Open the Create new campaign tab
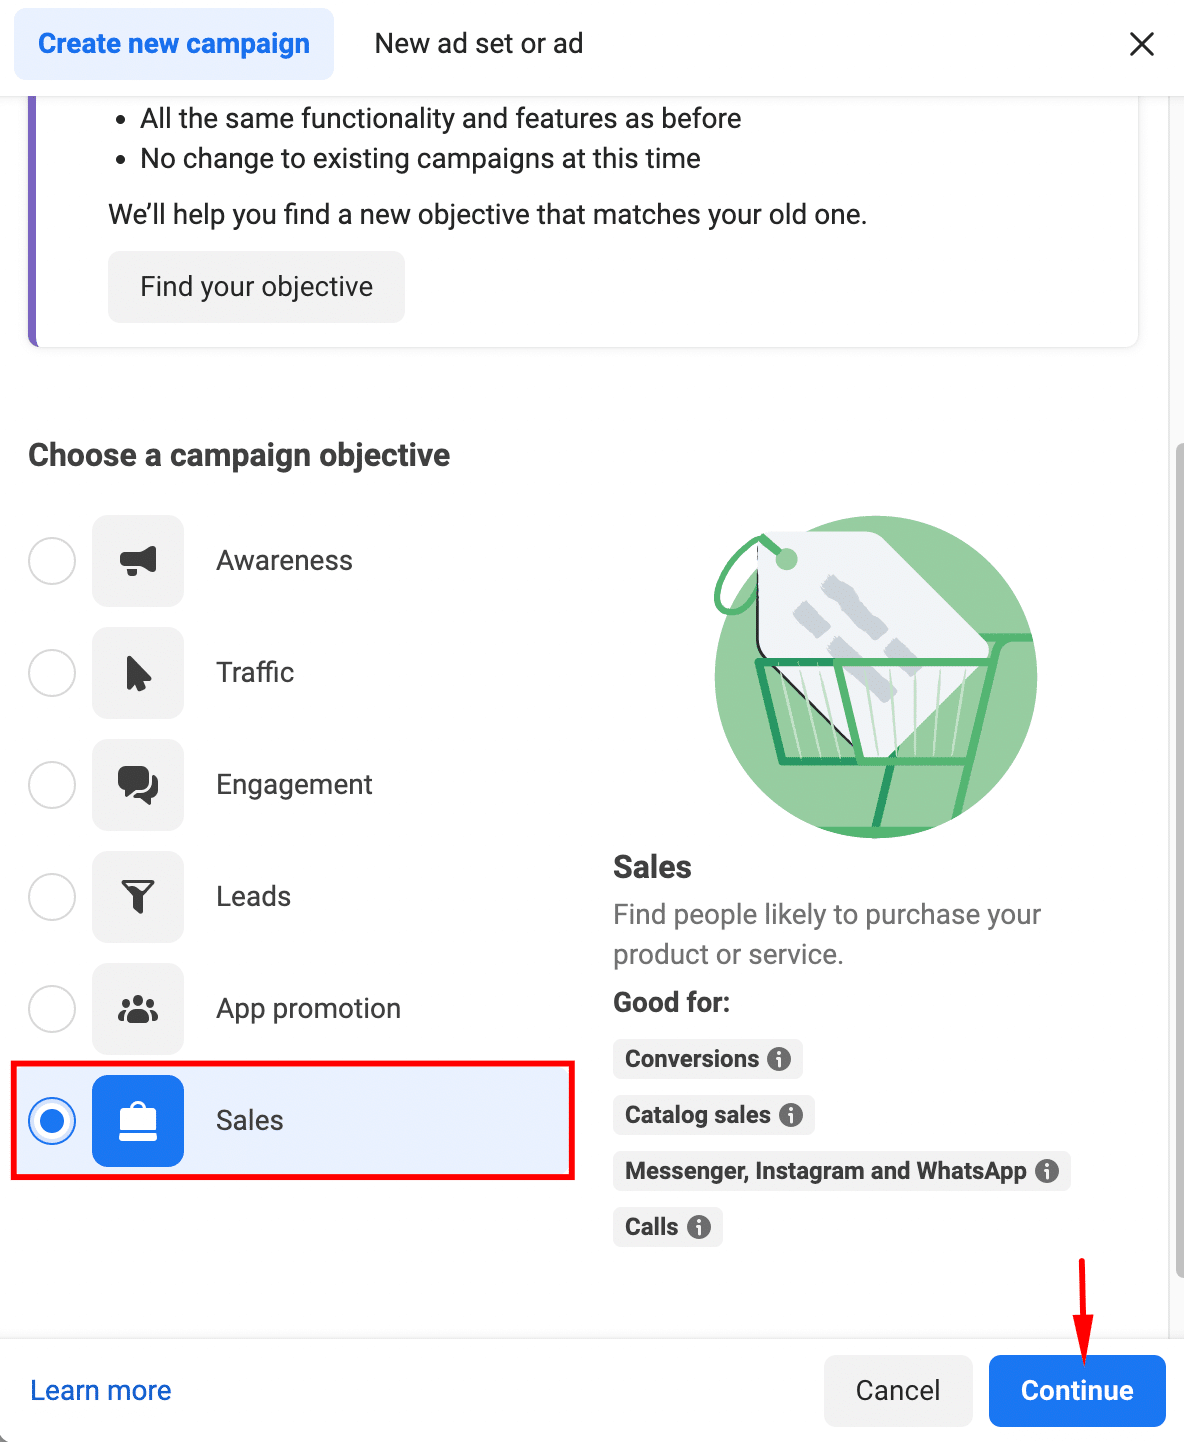Viewport: 1184px width, 1442px height. click(x=174, y=44)
